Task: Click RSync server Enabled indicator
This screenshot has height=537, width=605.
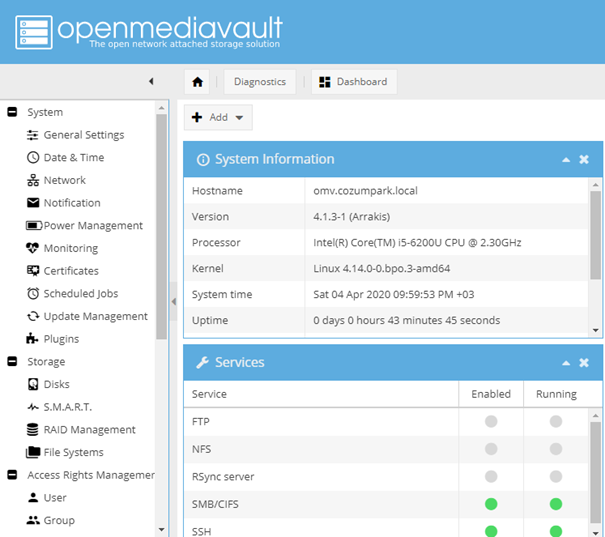Action: [x=491, y=476]
